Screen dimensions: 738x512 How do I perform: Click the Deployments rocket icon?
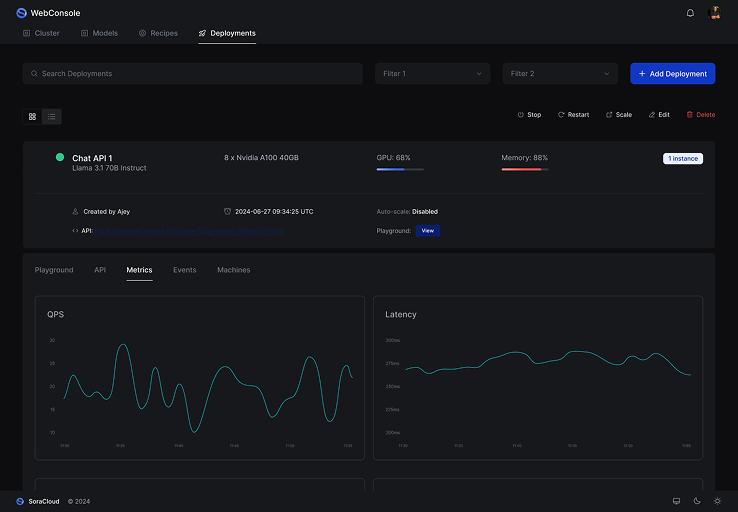point(202,33)
